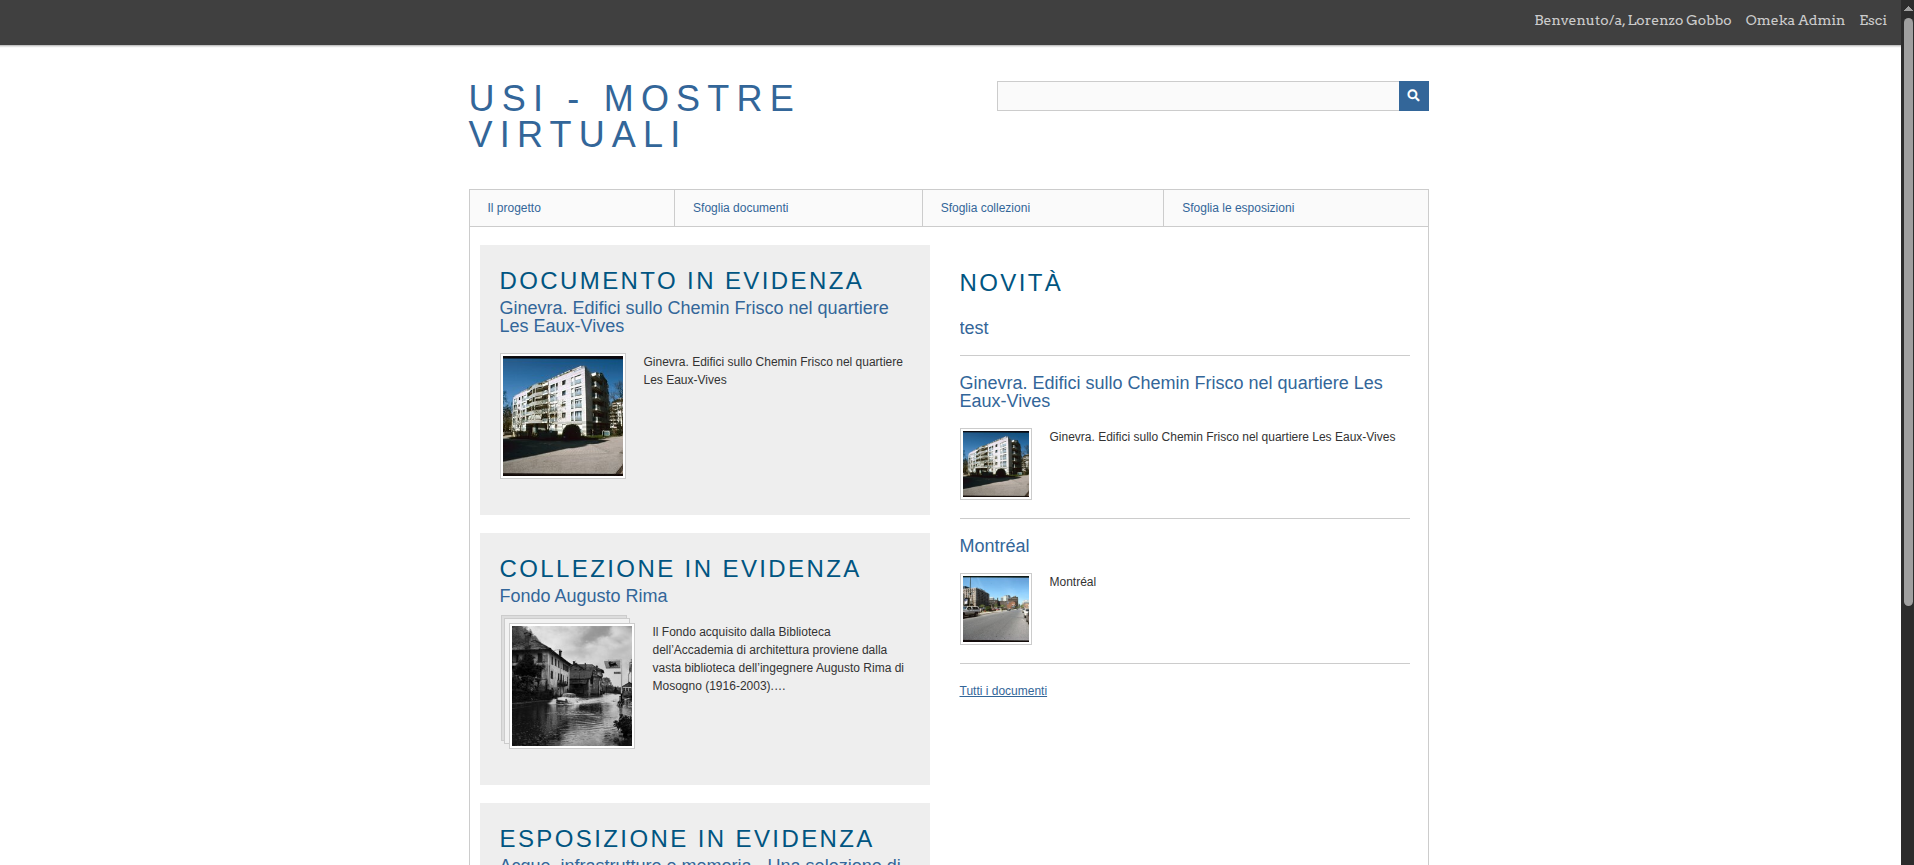
Task: Click the 'Benvenuto/a, Lorenzo Gobbo' user link
Action: [1632, 20]
